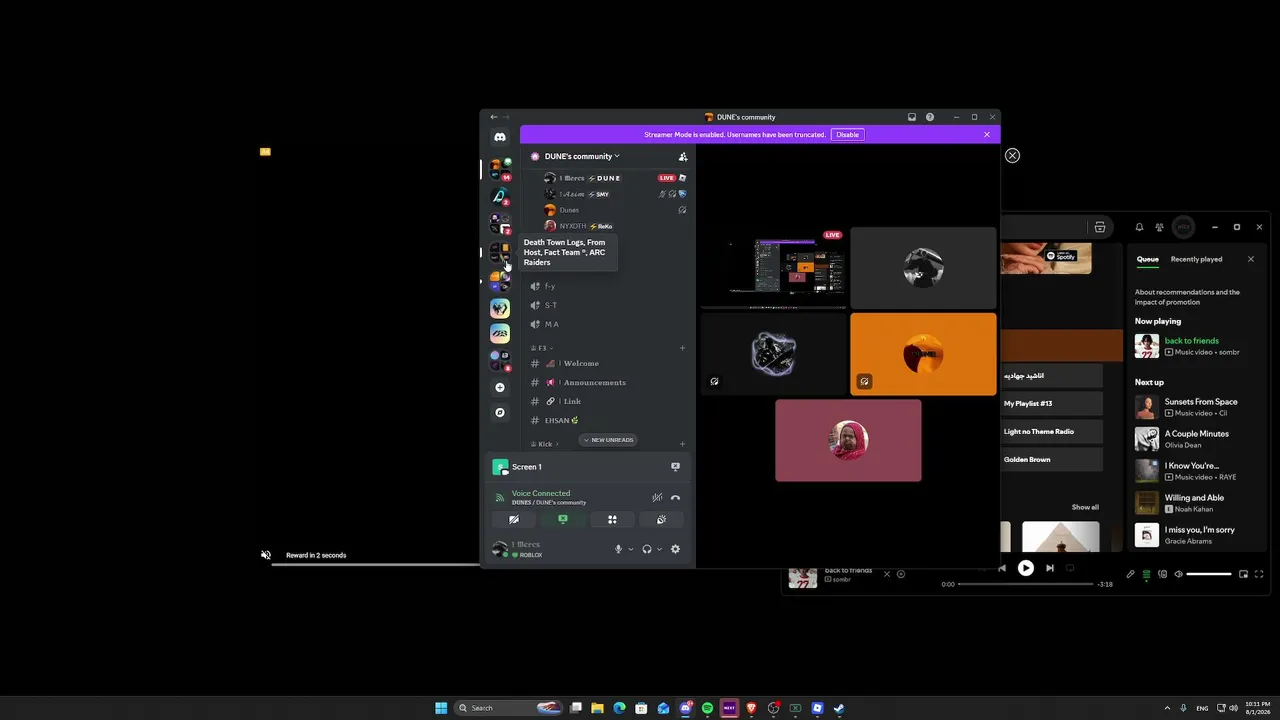The image size is (1280, 720).
Task: Open the Announcements channel
Action: [610, 383]
